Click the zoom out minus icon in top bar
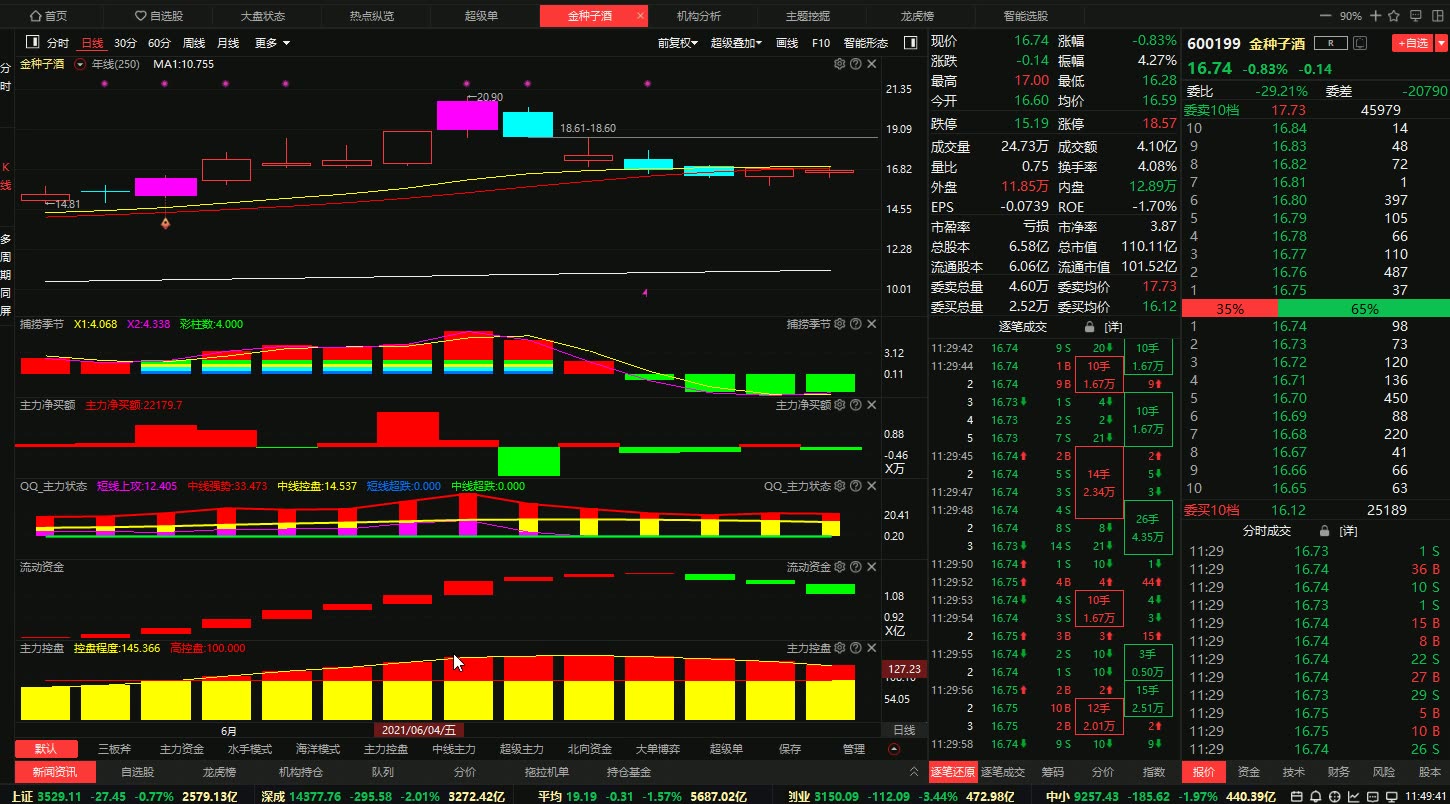Image resolution: width=1450 pixels, height=804 pixels. point(1326,16)
